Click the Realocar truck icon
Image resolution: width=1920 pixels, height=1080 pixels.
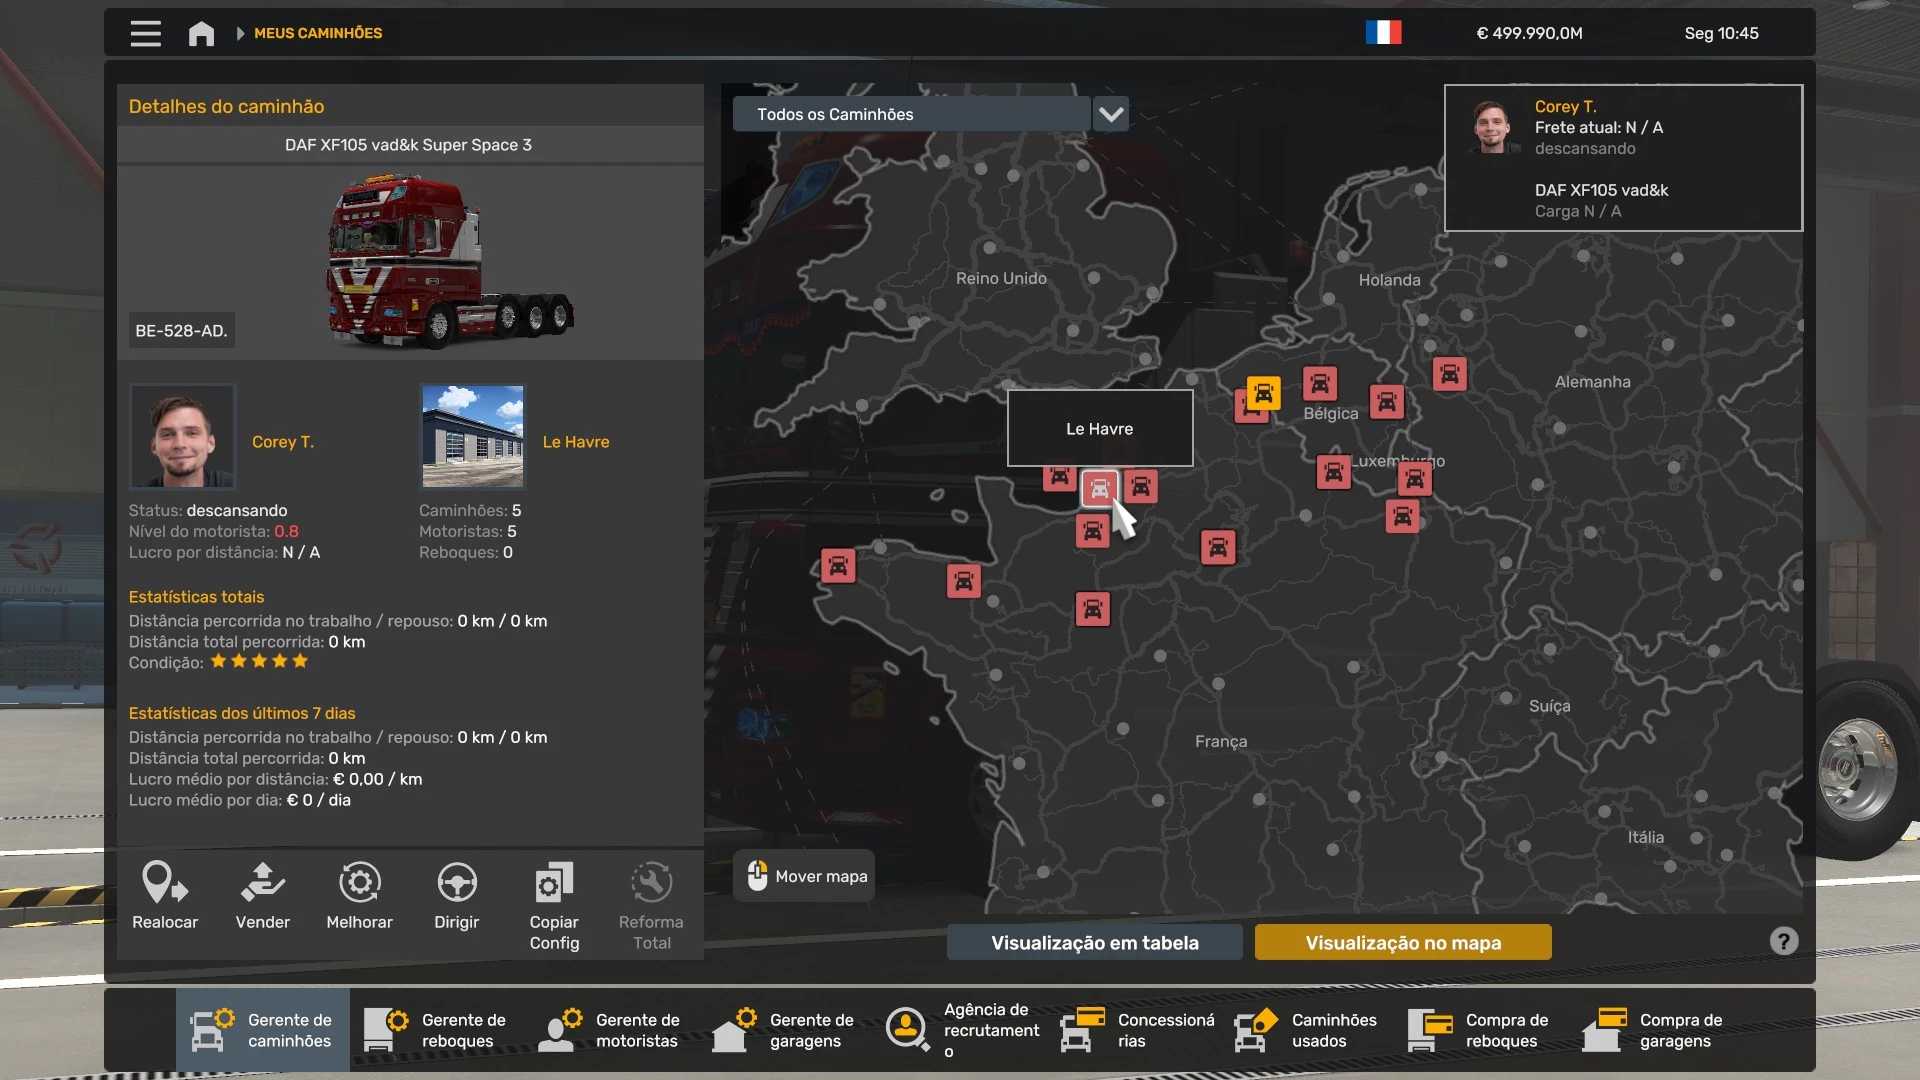point(165,884)
